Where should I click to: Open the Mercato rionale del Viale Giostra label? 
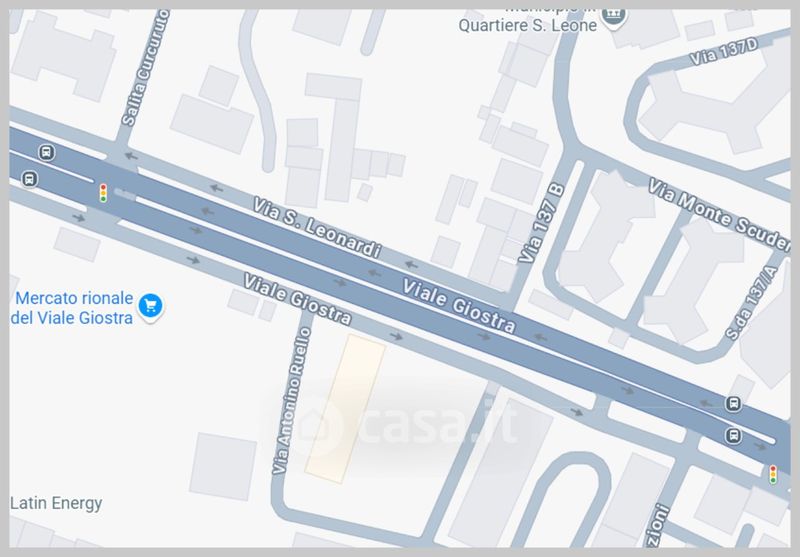[72, 308]
